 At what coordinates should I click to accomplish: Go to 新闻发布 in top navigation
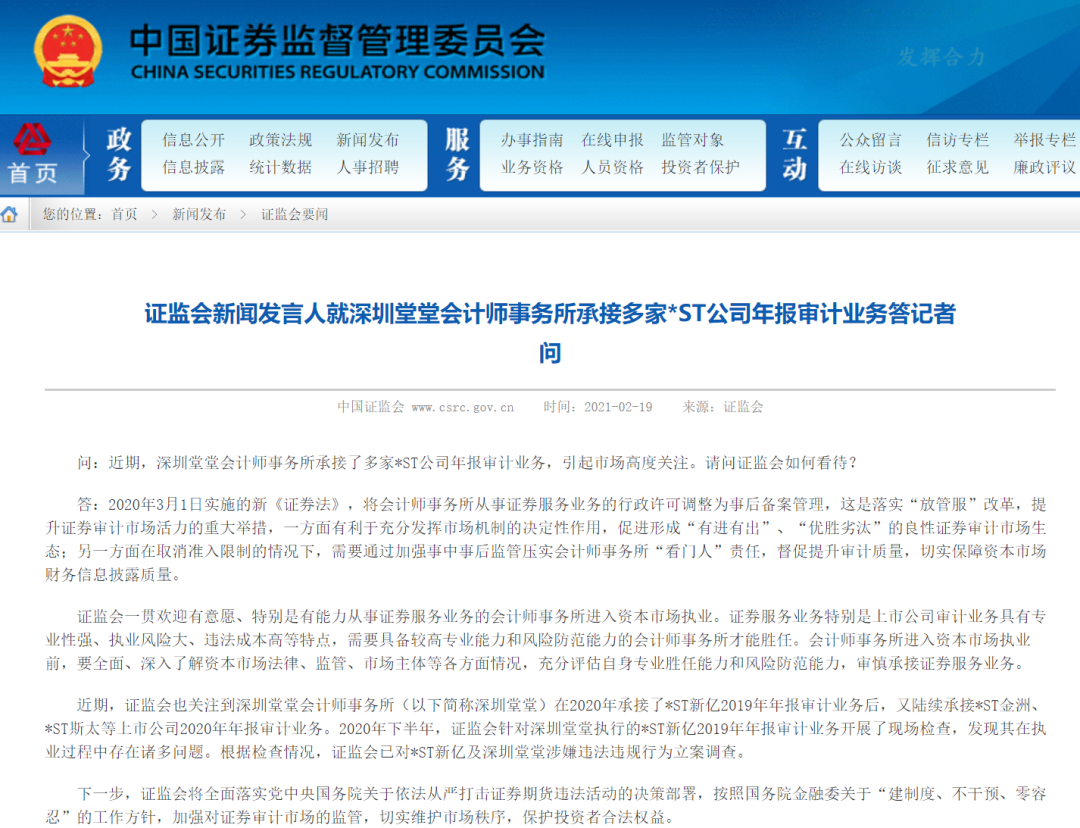(x=367, y=140)
